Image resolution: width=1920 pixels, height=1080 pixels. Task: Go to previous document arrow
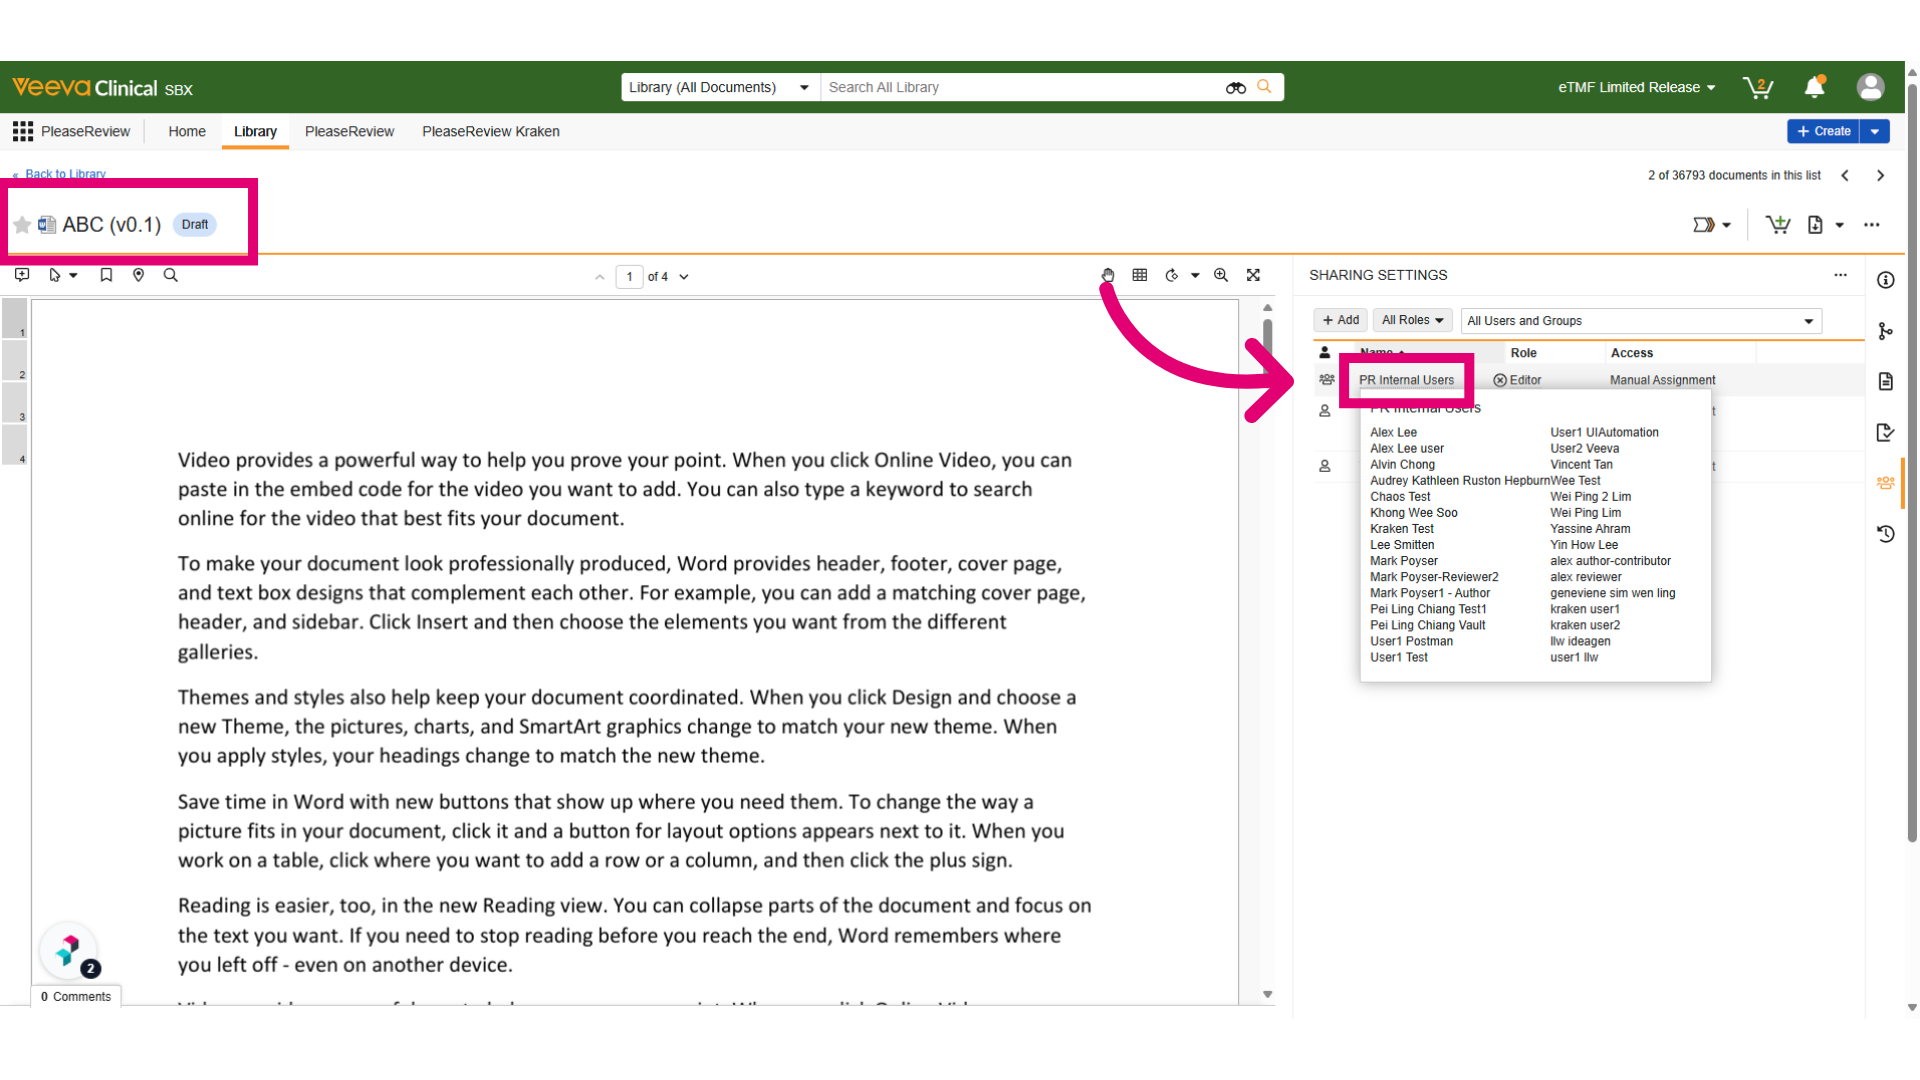tap(1845, 175)
